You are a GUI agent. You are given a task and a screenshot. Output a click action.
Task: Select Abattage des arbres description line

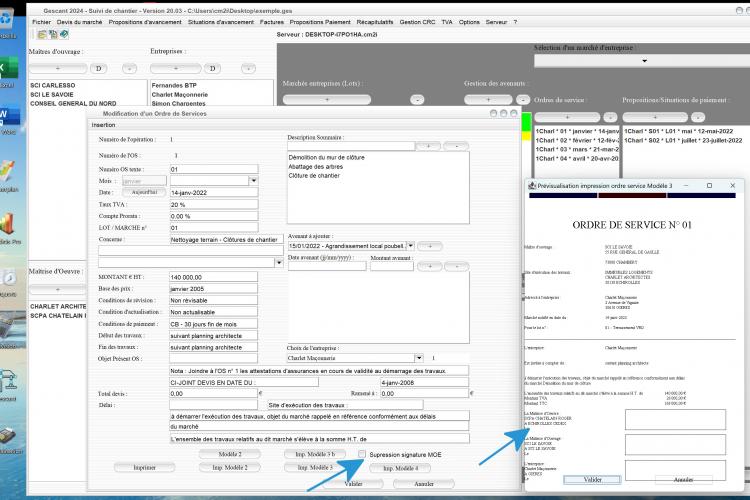316,167
